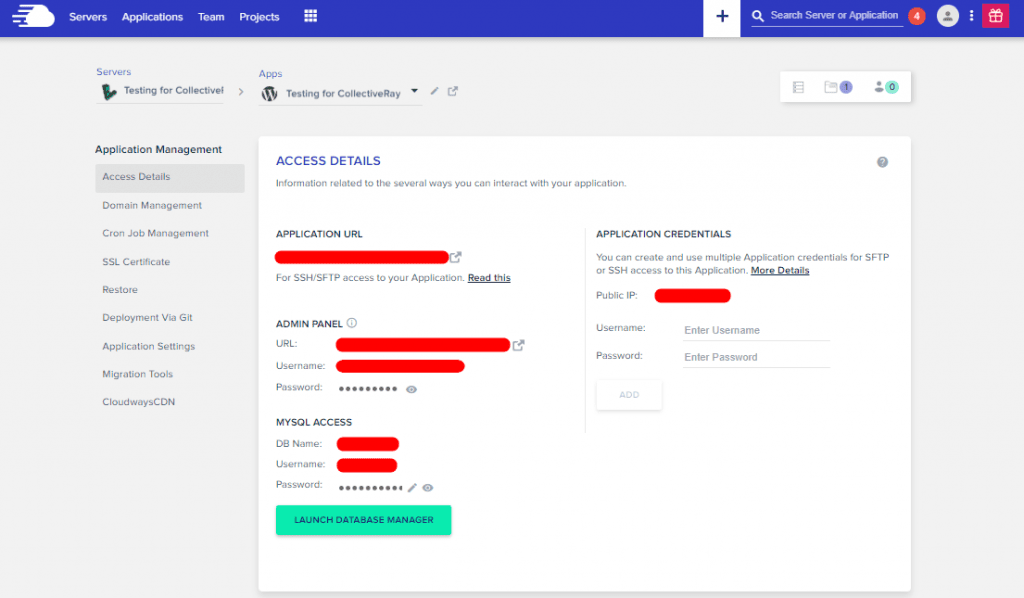
Task: Click the WordPress logo icon in Apps
Action: pyautogui.click(x=269, y=94)
